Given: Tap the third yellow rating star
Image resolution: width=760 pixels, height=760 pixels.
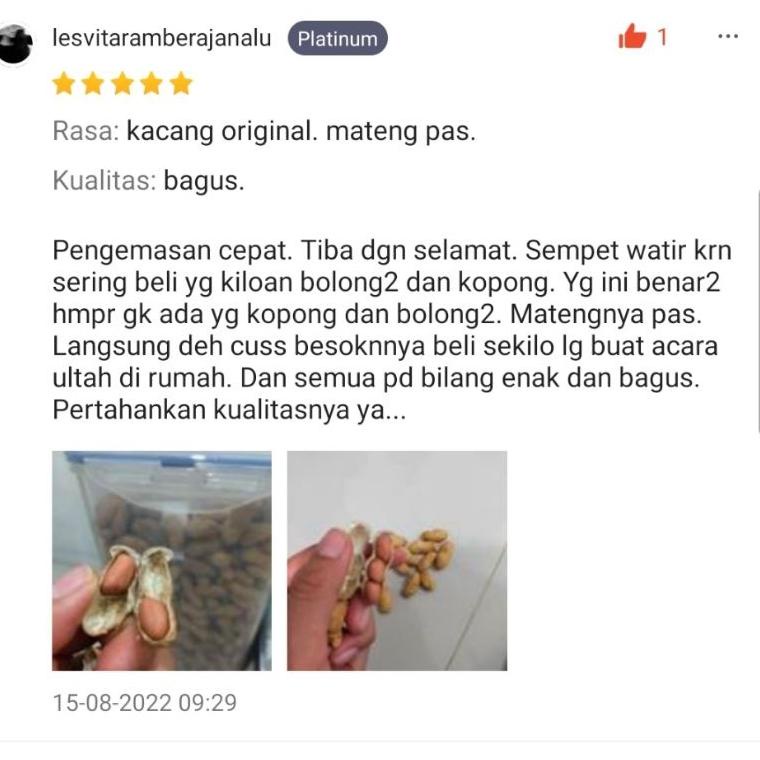Looking at the screenshot, I should pyautogui.click(x=122, y=83).
